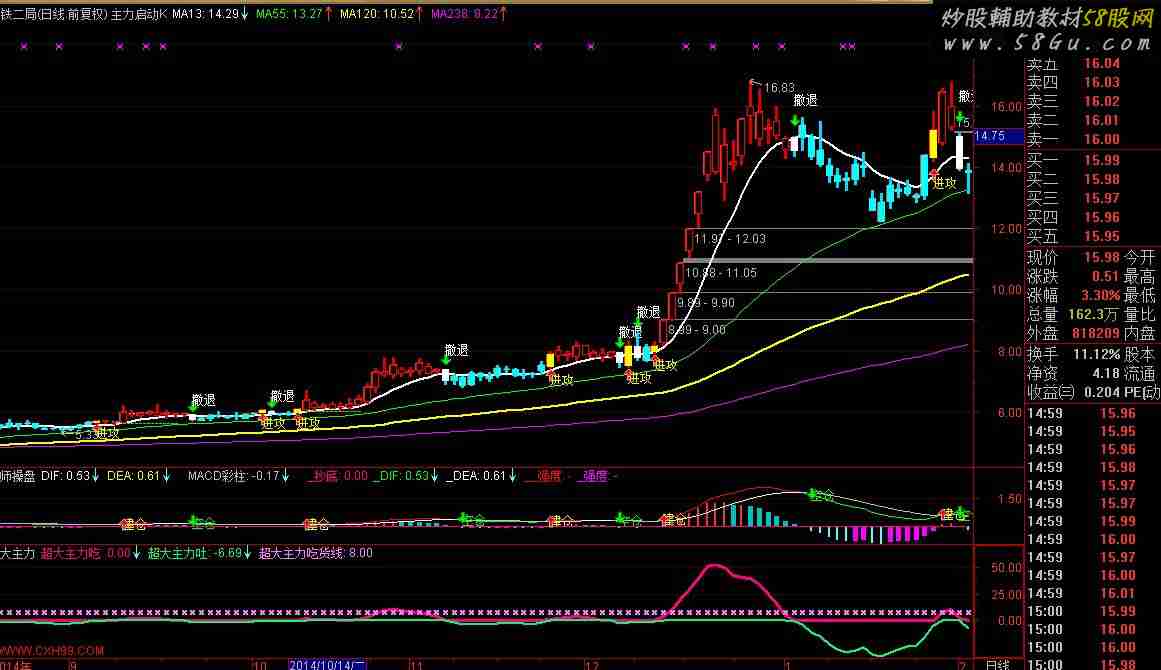Click the 总量 162.3万 volume value
1161x670 pixels.
click(1093, 315)
